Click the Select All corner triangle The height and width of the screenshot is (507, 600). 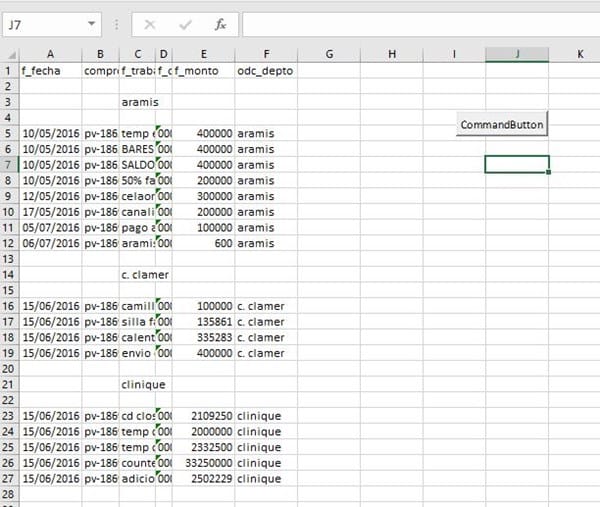[x=11, y=55]
